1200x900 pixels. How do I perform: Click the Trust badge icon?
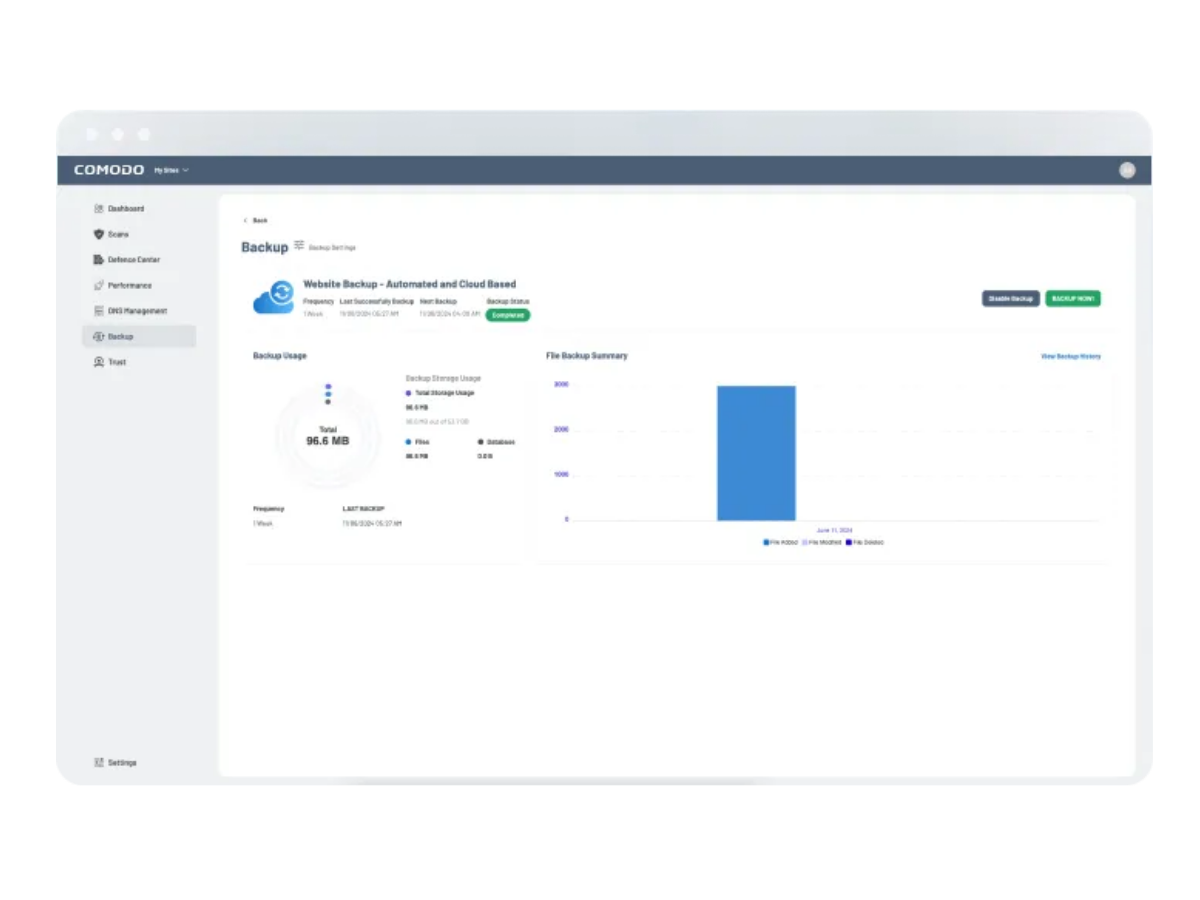click(99, 362)
